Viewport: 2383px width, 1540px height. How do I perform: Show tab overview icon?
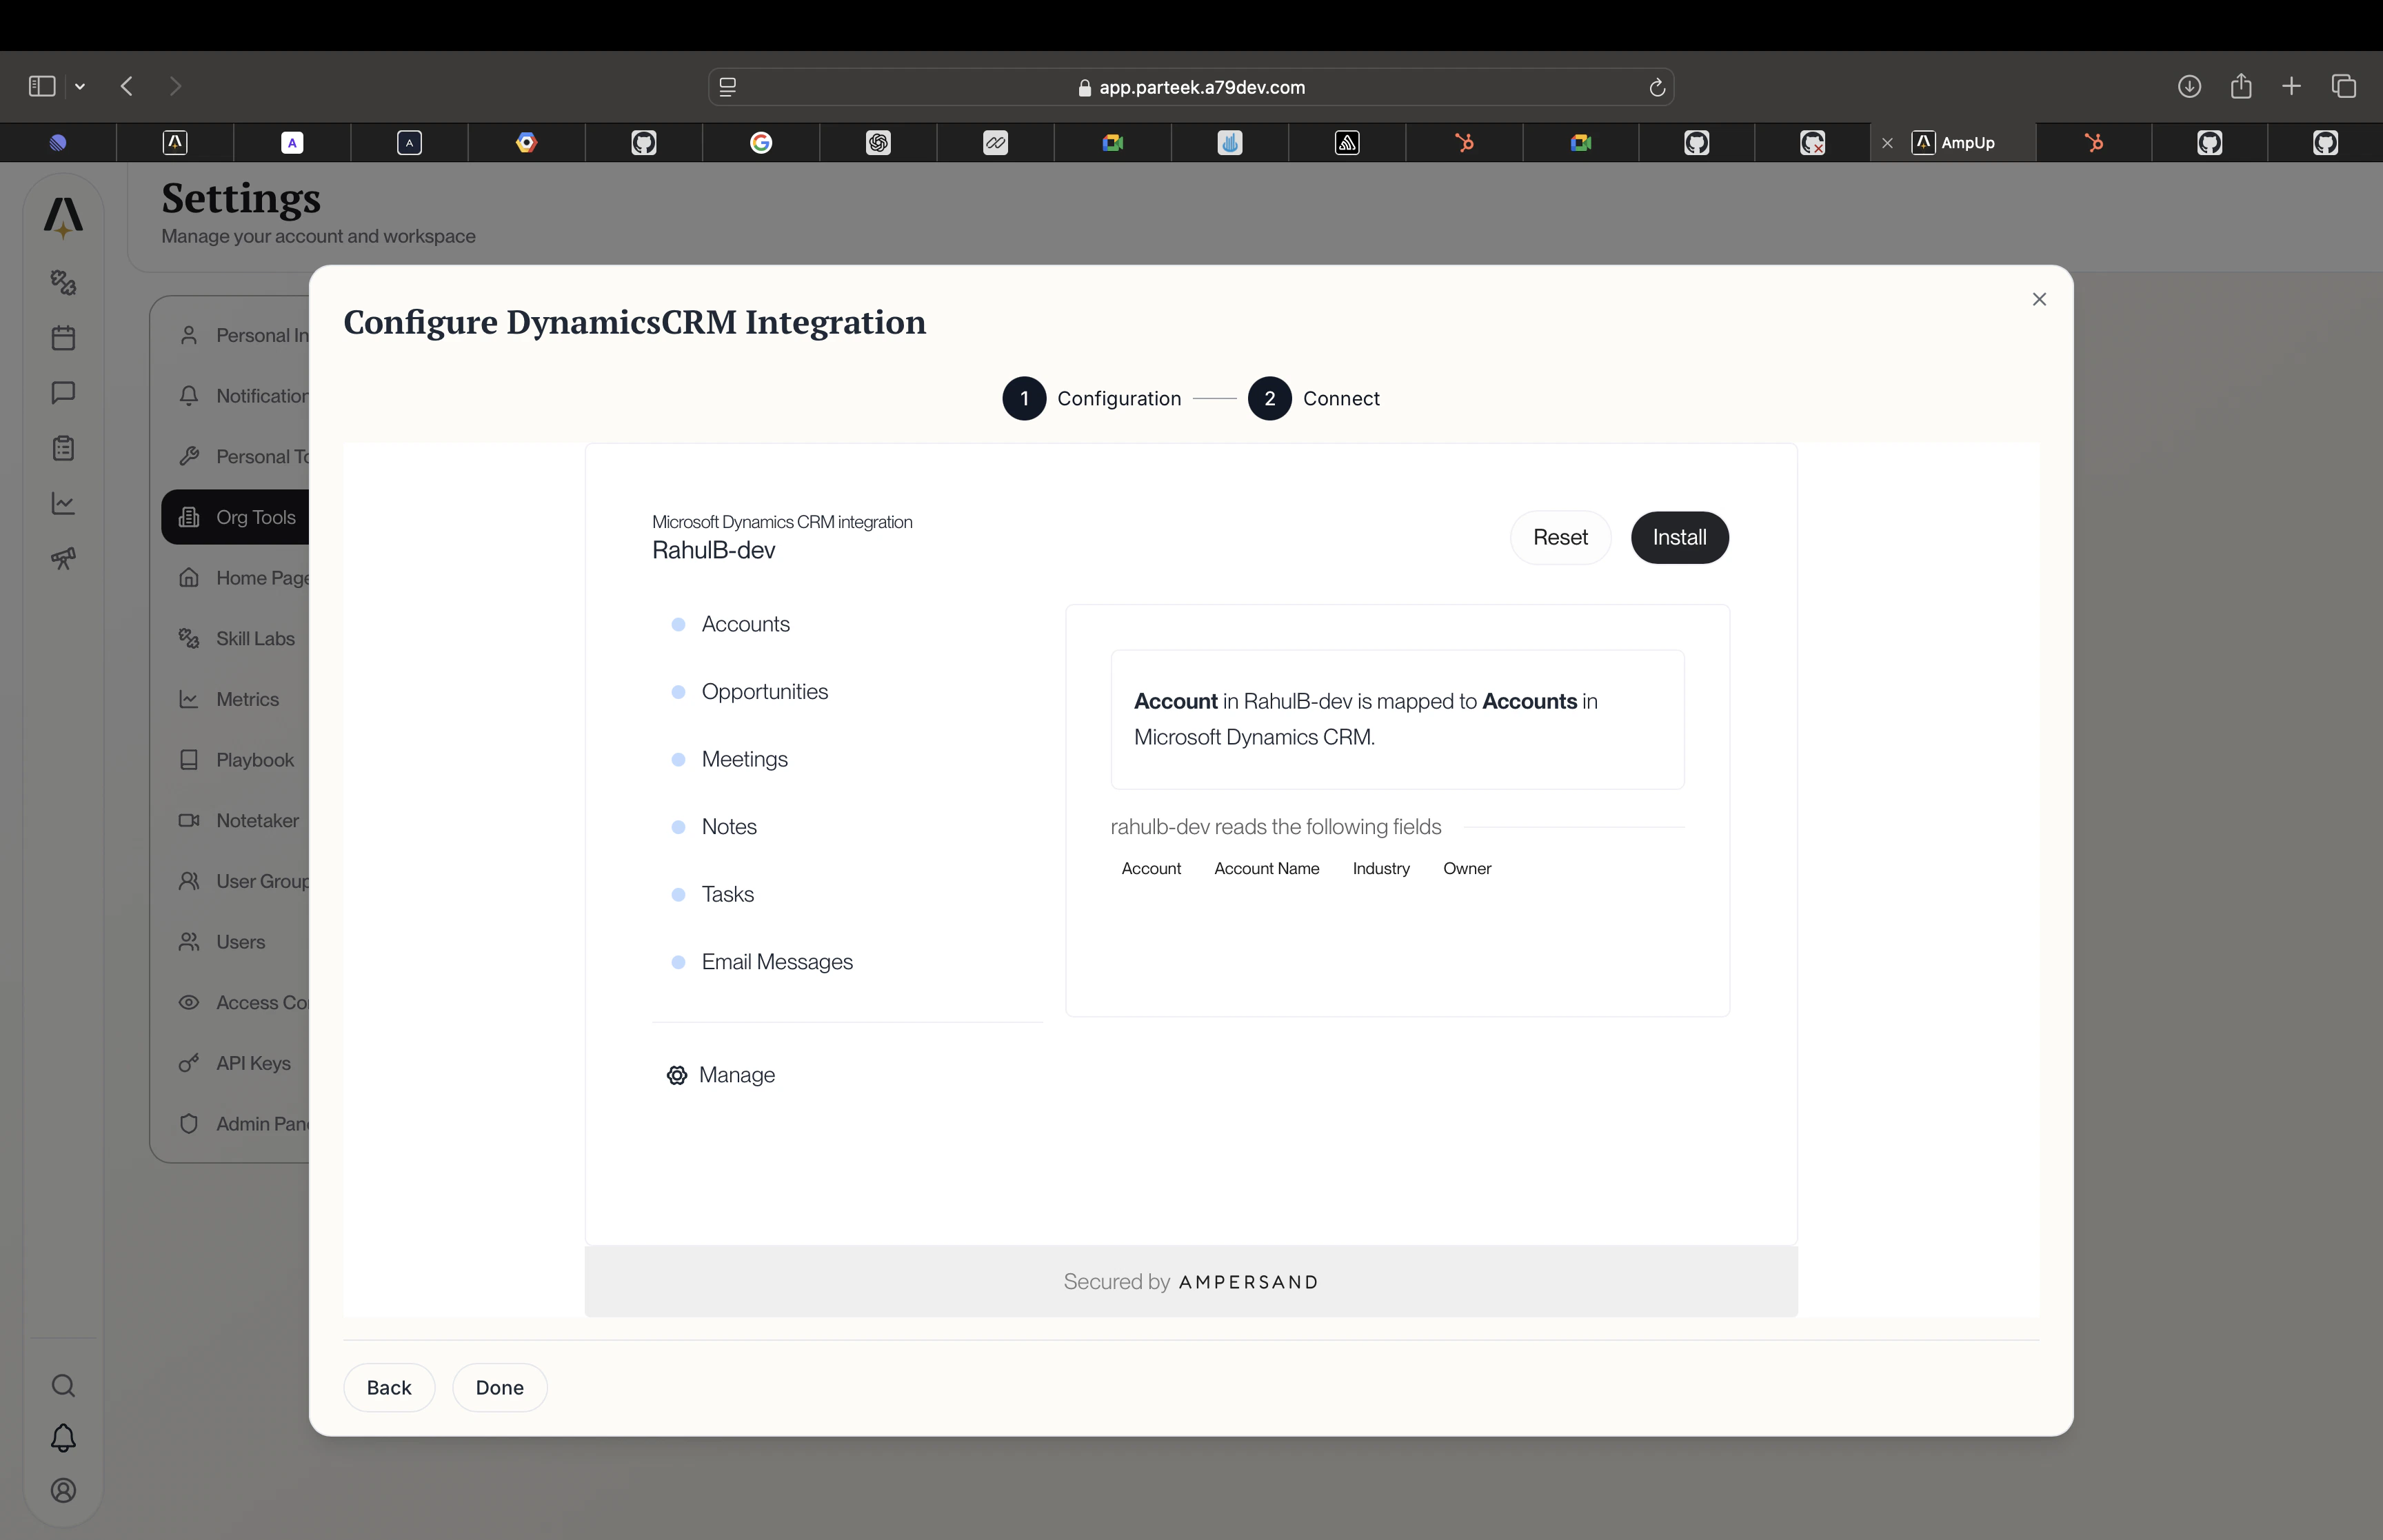(x=2343, y=86)
